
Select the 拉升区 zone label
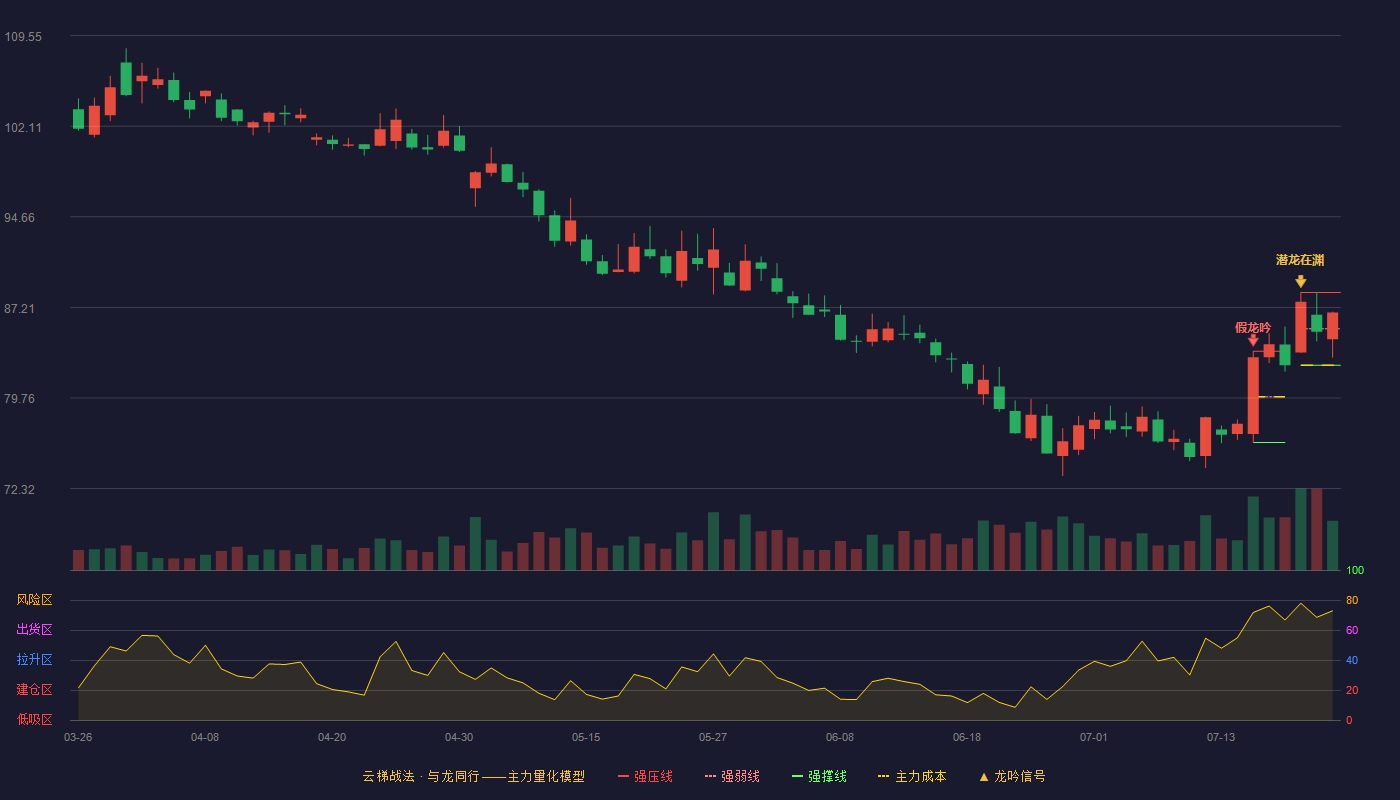coord(34,660)
